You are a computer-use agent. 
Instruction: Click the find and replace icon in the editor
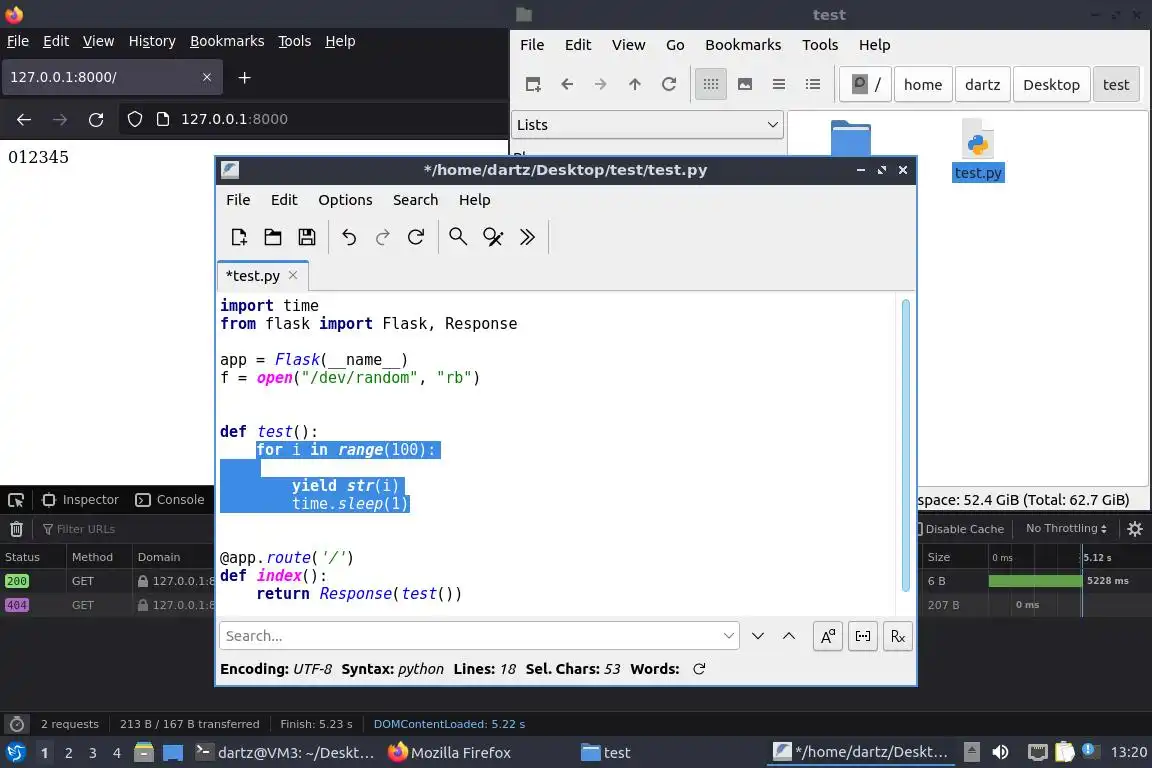(492, 237)
